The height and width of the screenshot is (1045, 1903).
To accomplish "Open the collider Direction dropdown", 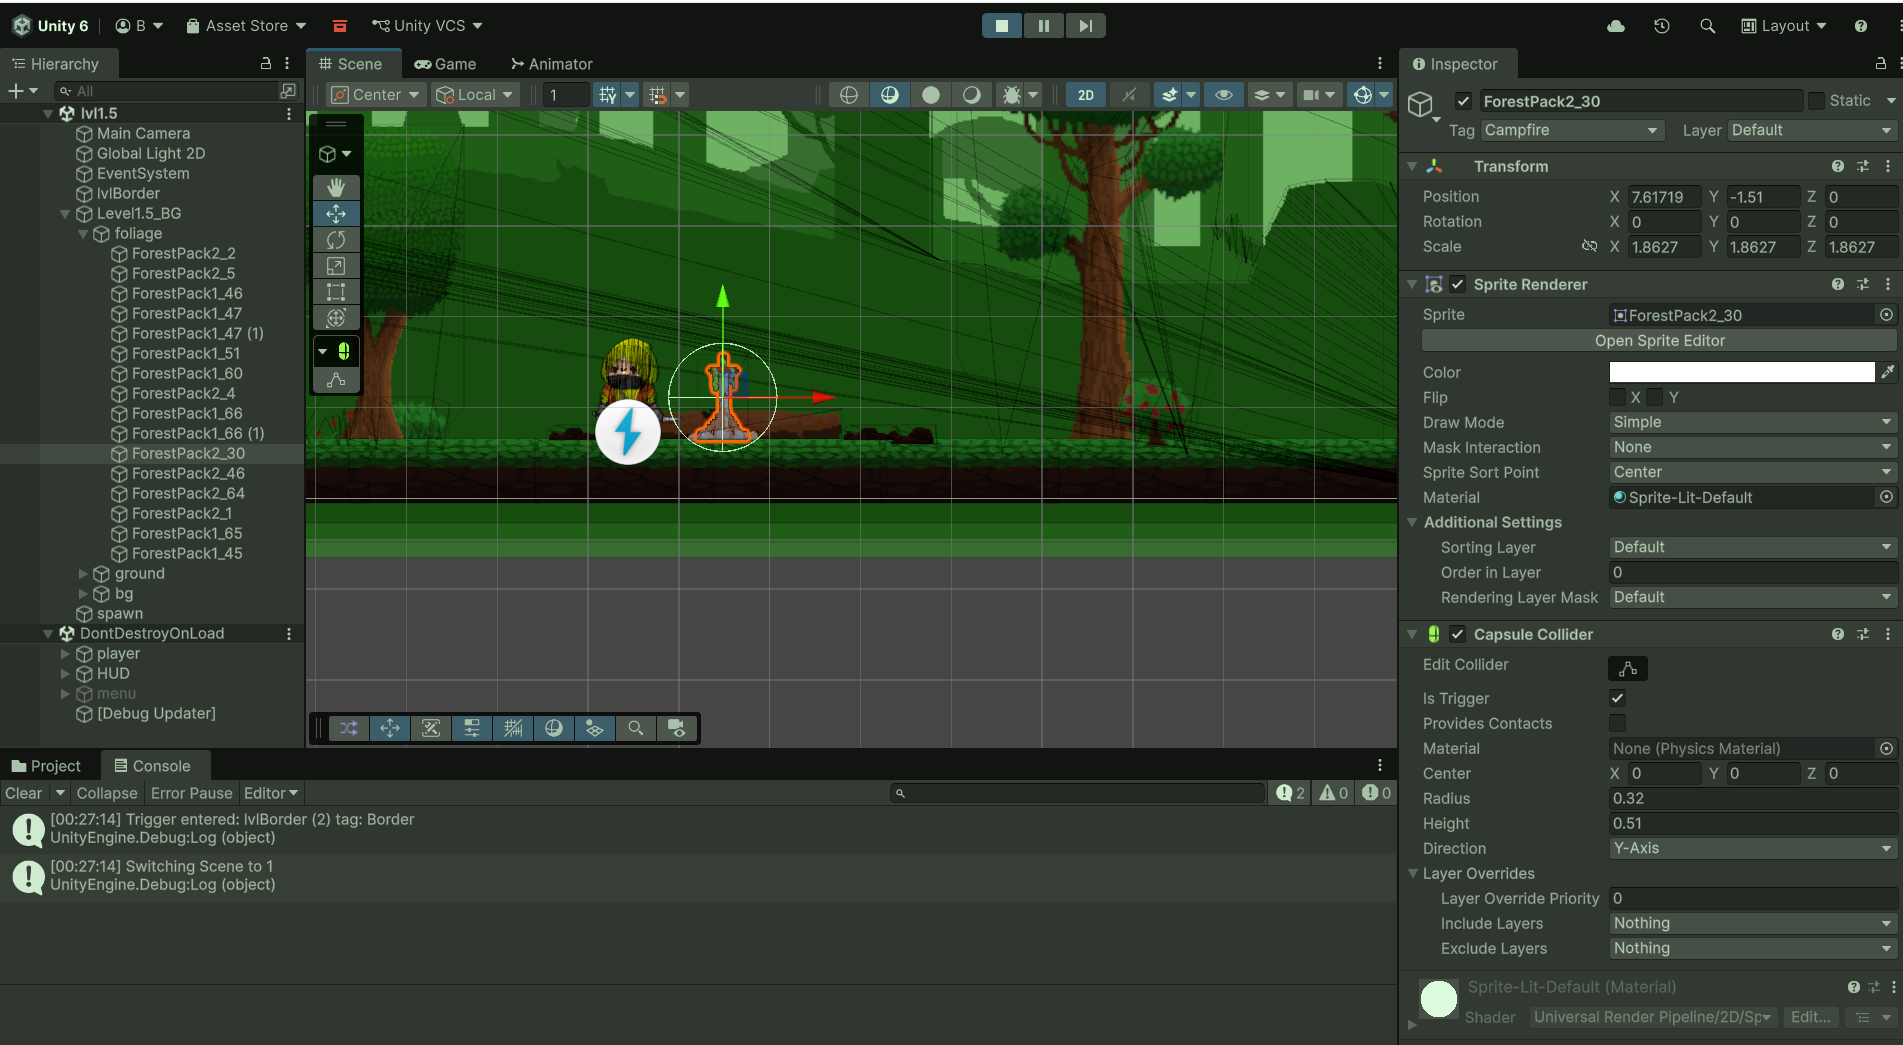I will (1752, 848).
